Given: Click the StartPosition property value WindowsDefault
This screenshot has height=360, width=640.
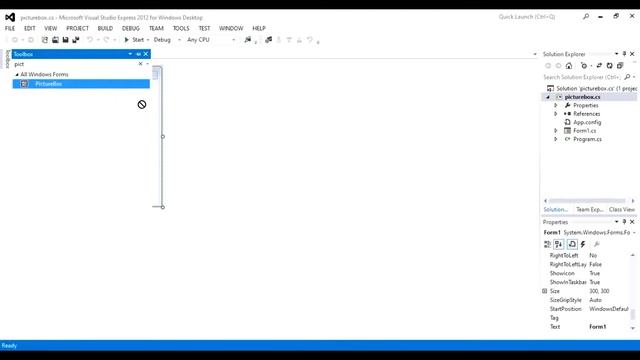Looking at the screenshot, I should coord(609,309).
